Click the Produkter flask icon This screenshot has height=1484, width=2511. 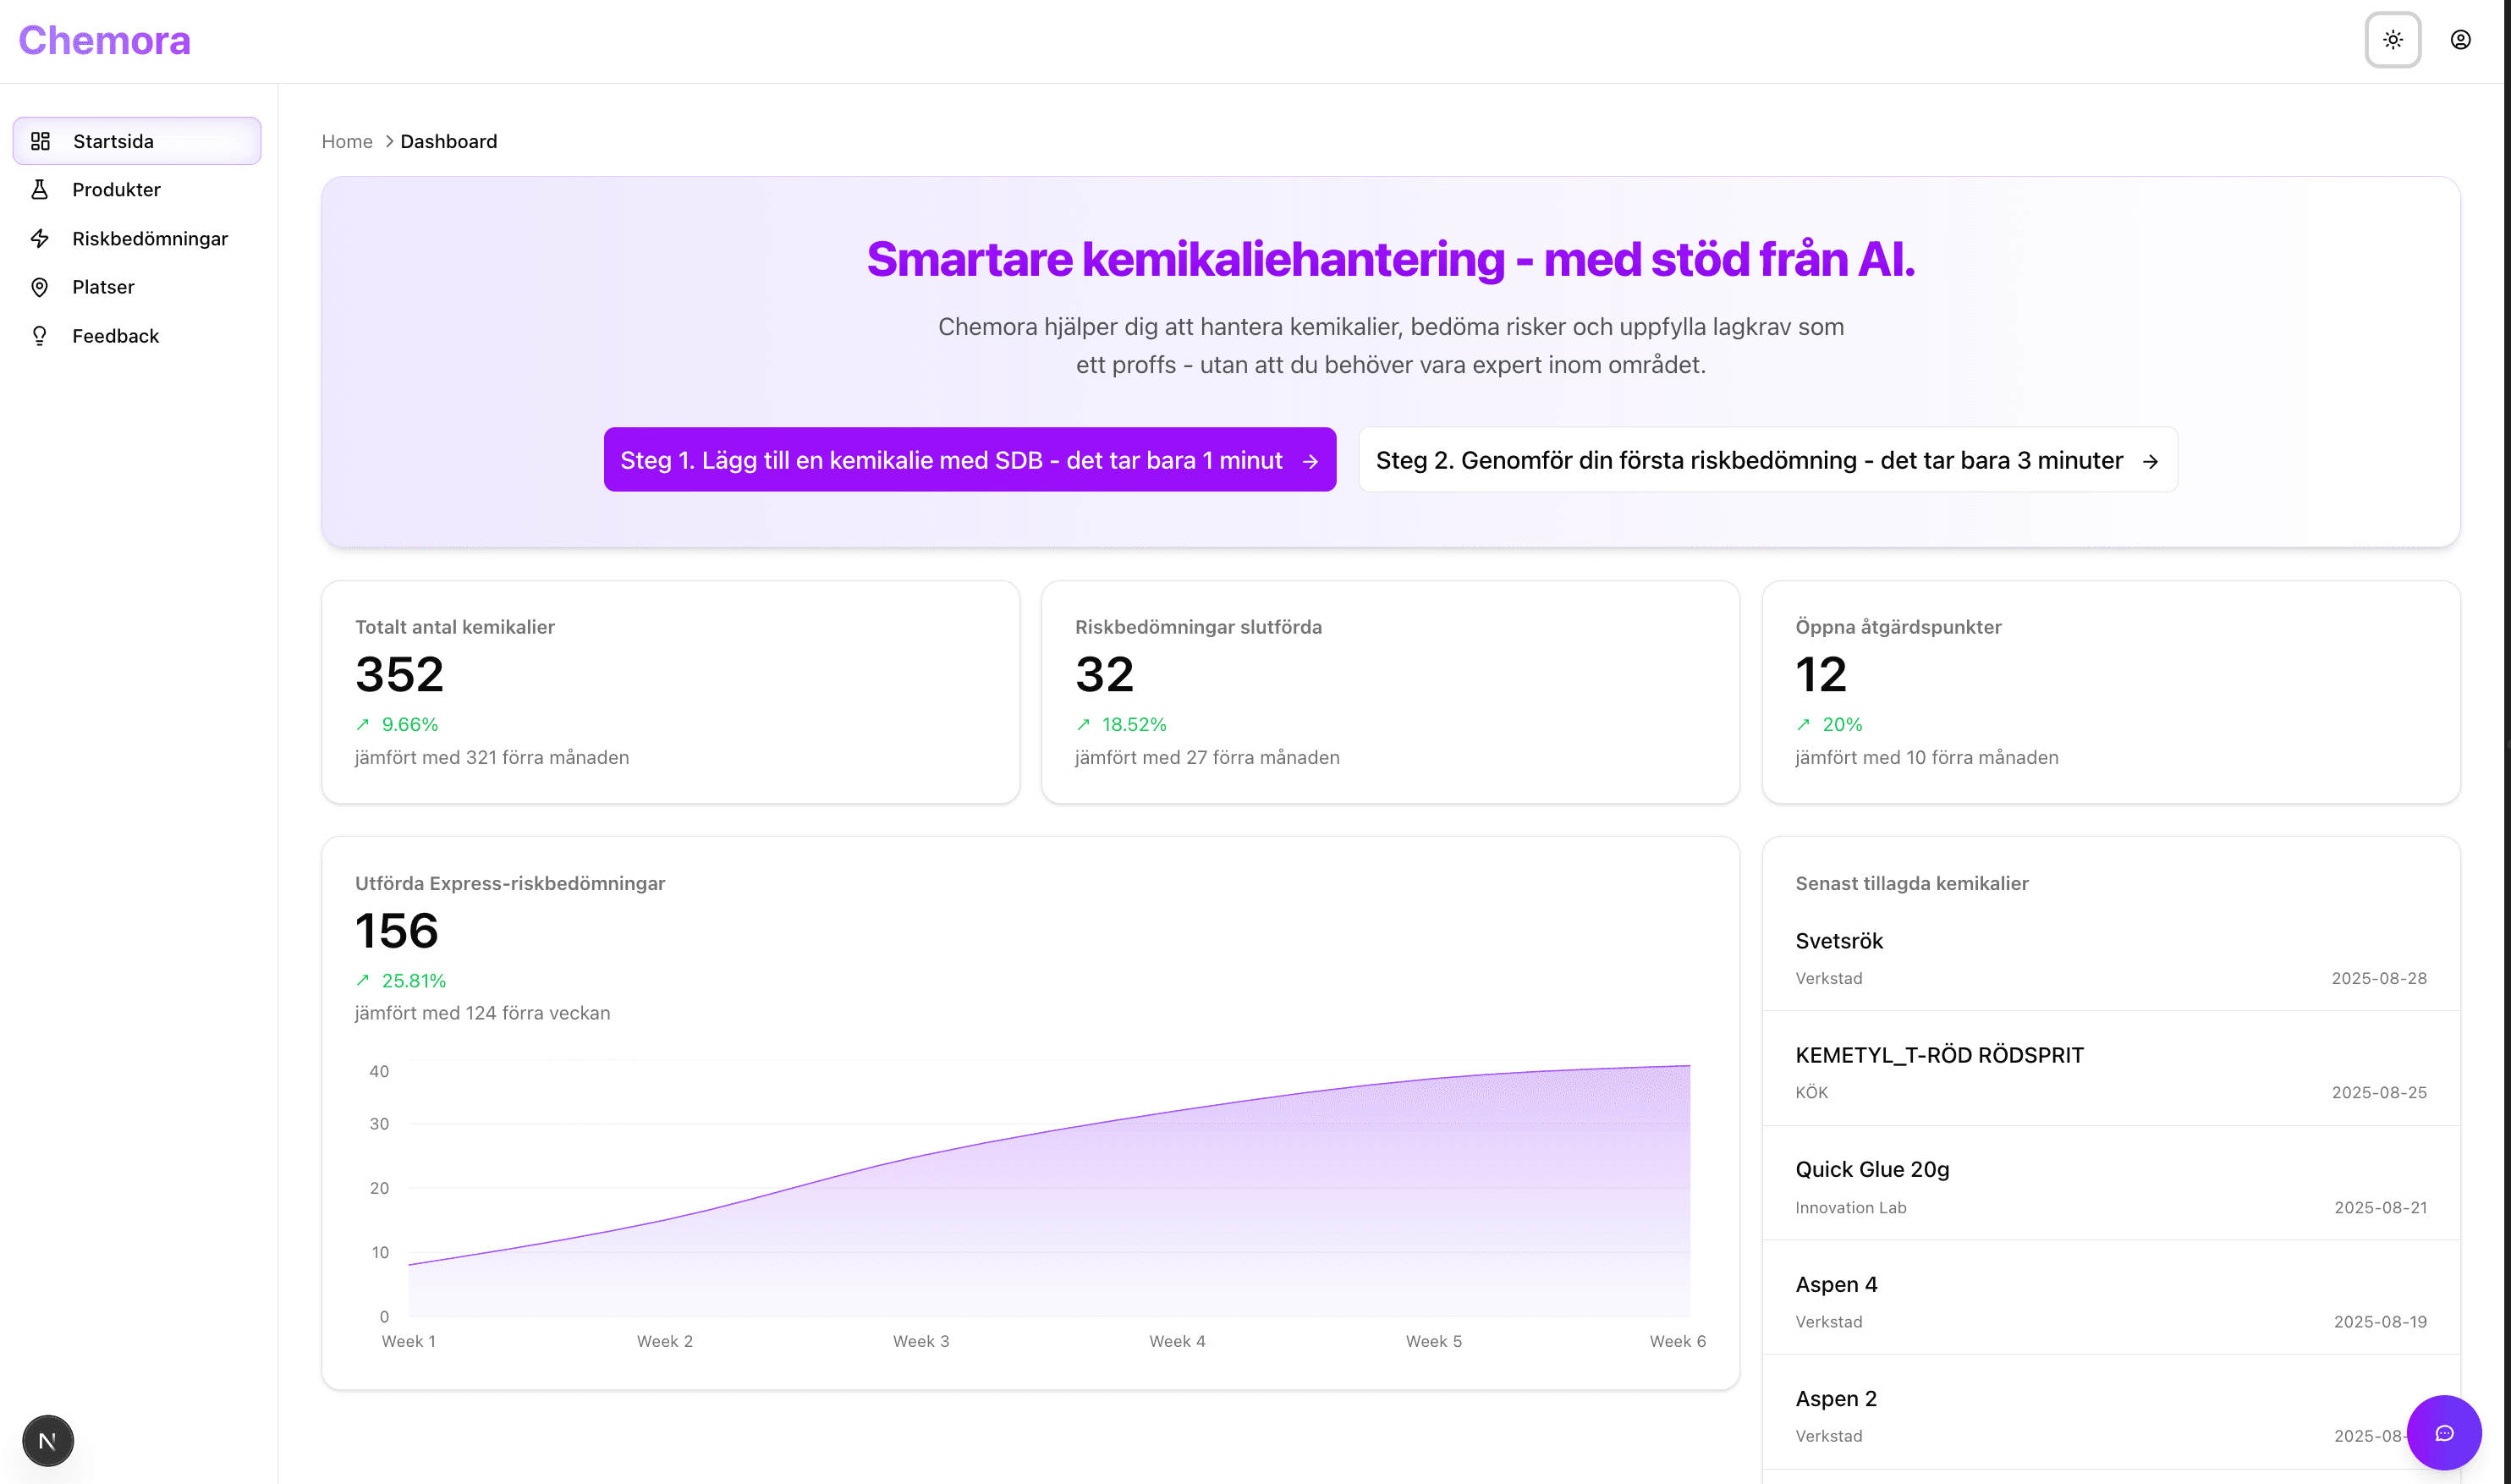40,190
